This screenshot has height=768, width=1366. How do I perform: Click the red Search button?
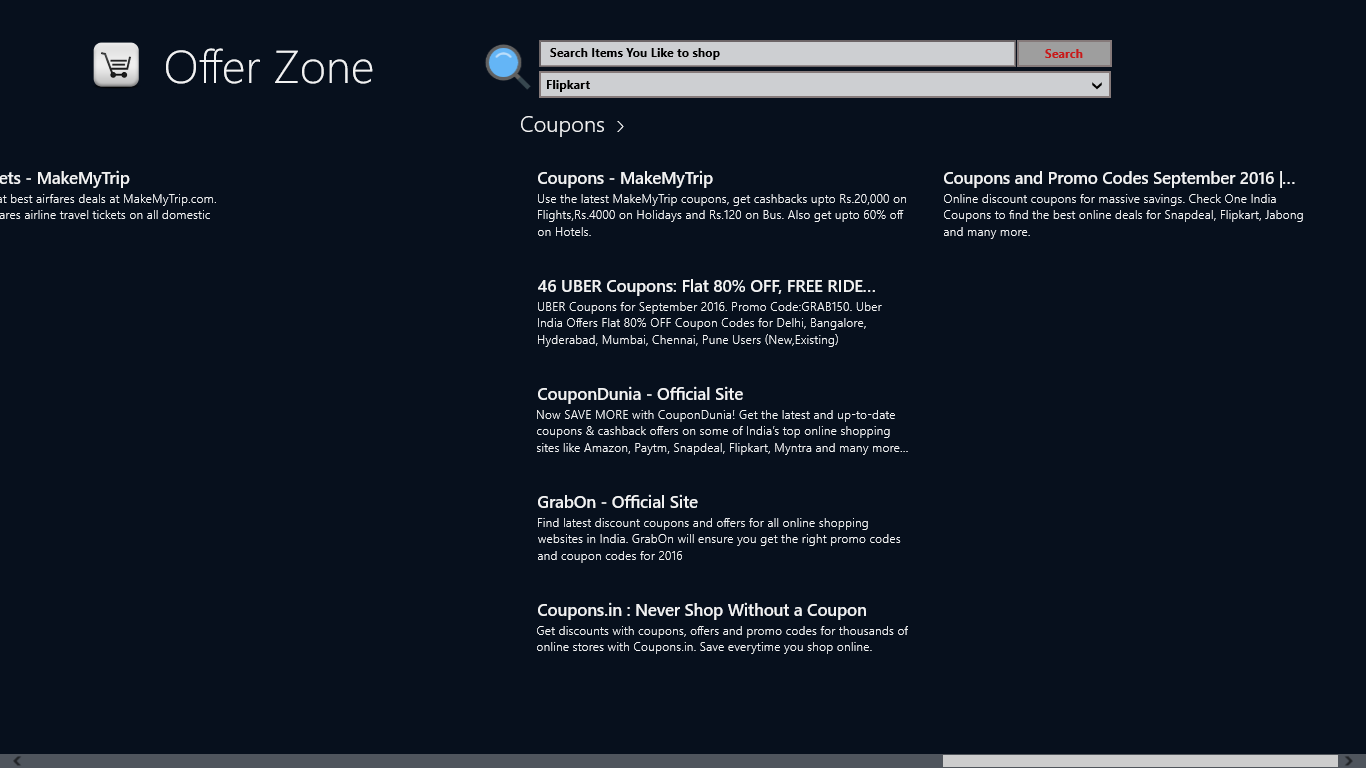[x=1064, y=53]
